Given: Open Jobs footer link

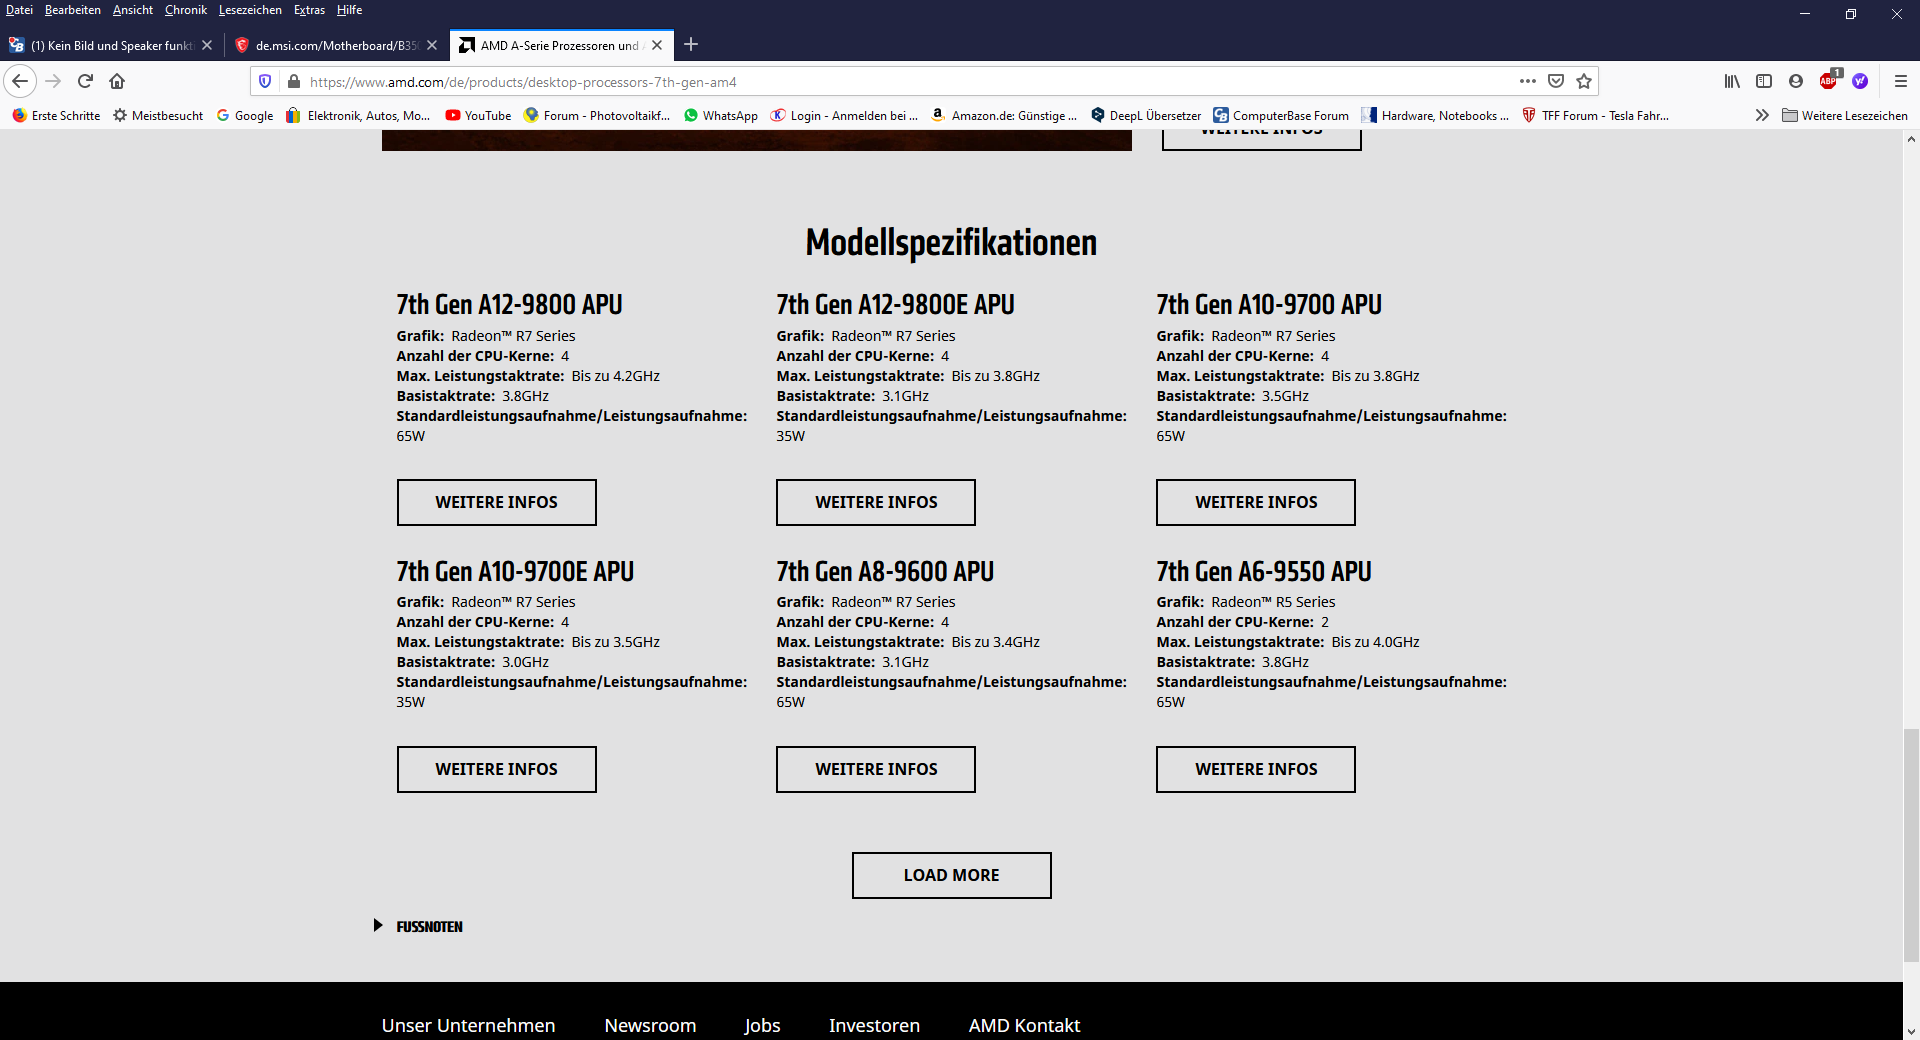Looking at the screenshot, I should pos(762,1025).
